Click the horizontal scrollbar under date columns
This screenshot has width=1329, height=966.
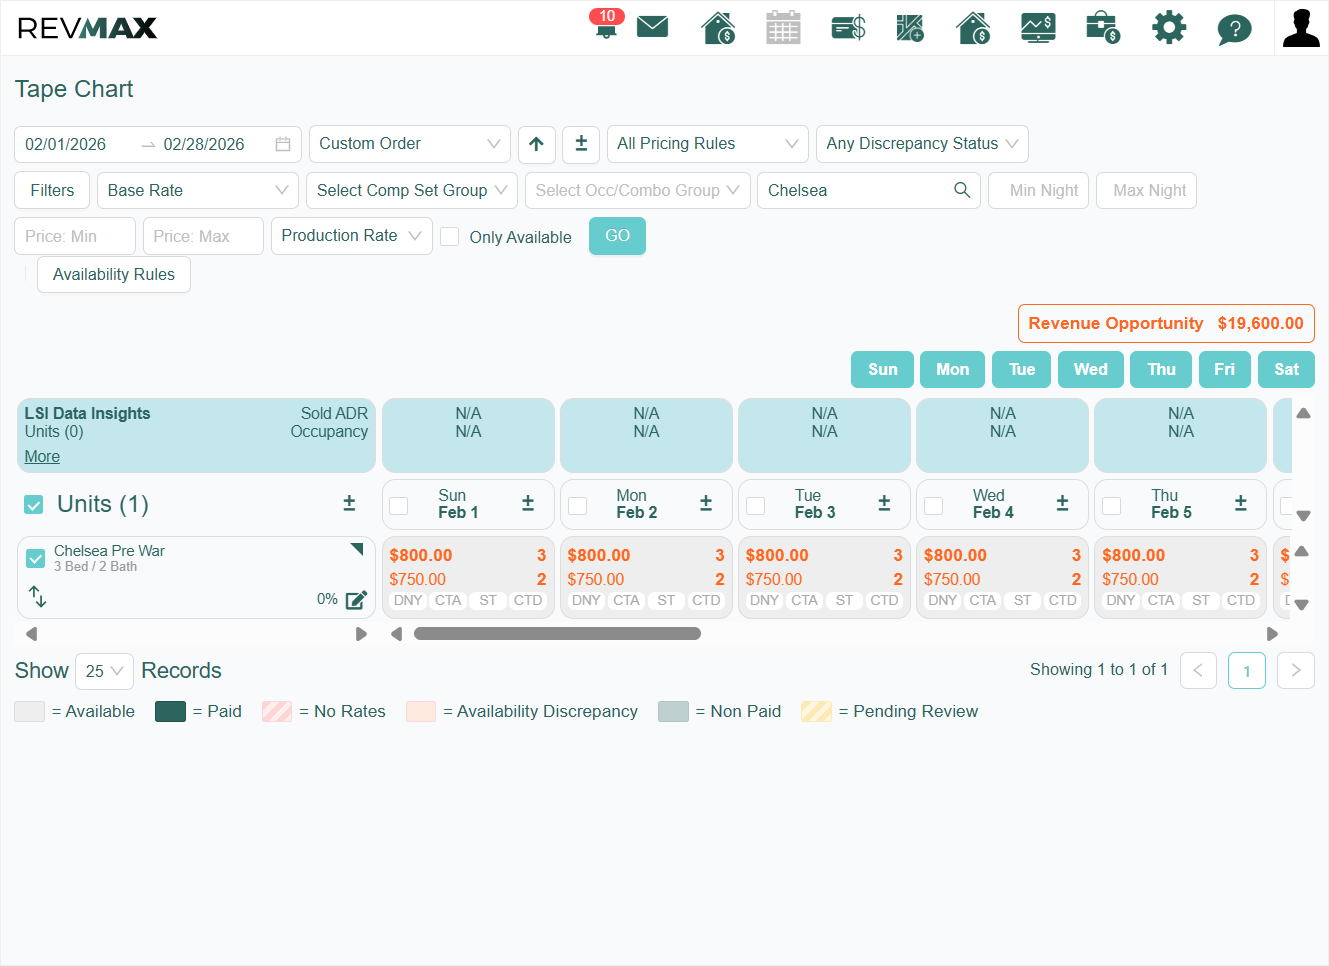pyautogui.click(x=557, y=633)
